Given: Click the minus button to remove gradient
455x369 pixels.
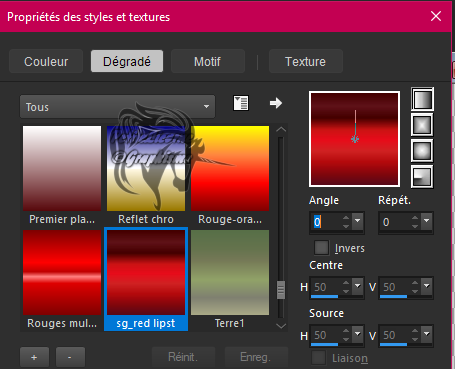Looking at the screenshot, I should coord(70,357).
